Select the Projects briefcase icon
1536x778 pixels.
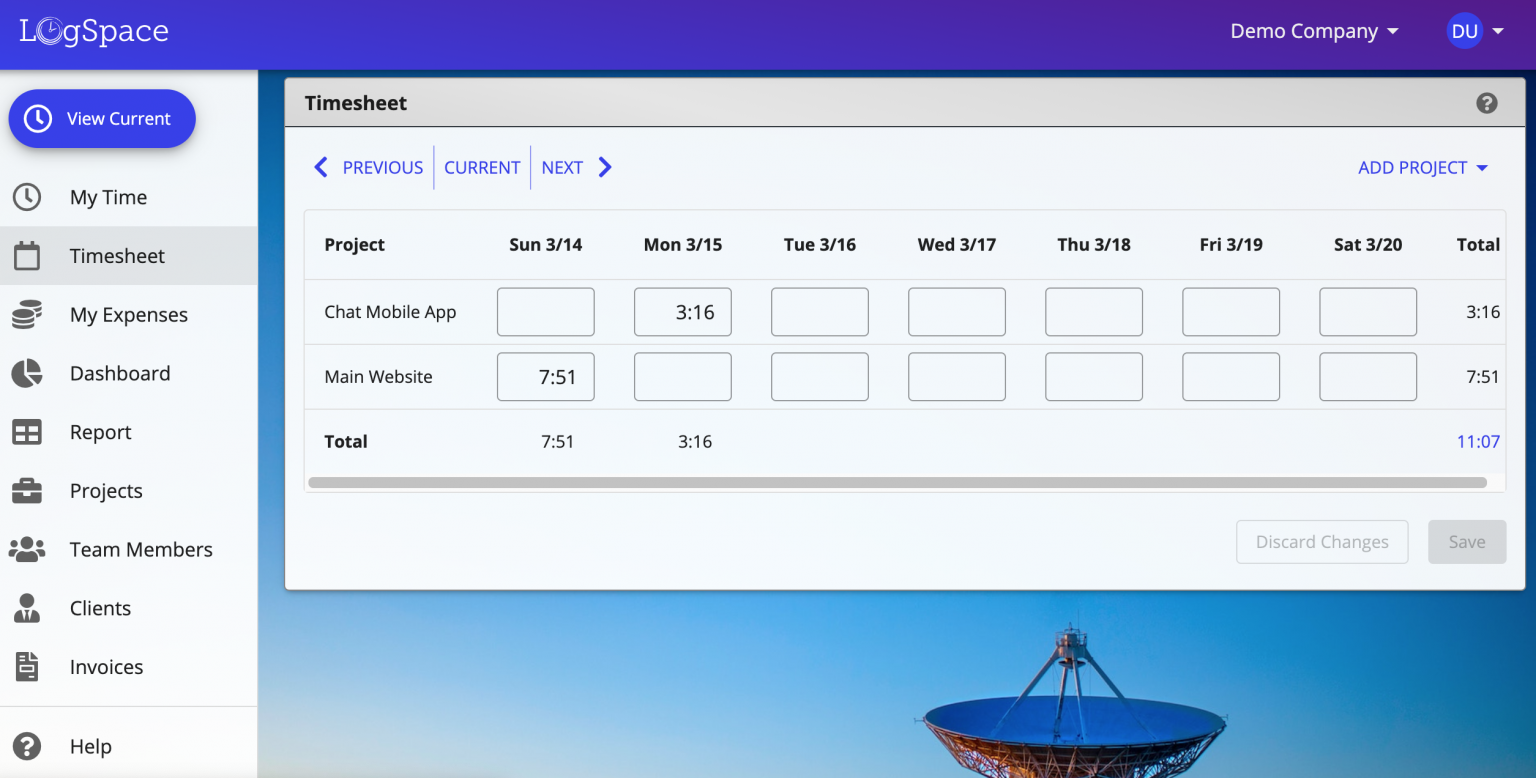pyautogui.click(x=26, y=491)
